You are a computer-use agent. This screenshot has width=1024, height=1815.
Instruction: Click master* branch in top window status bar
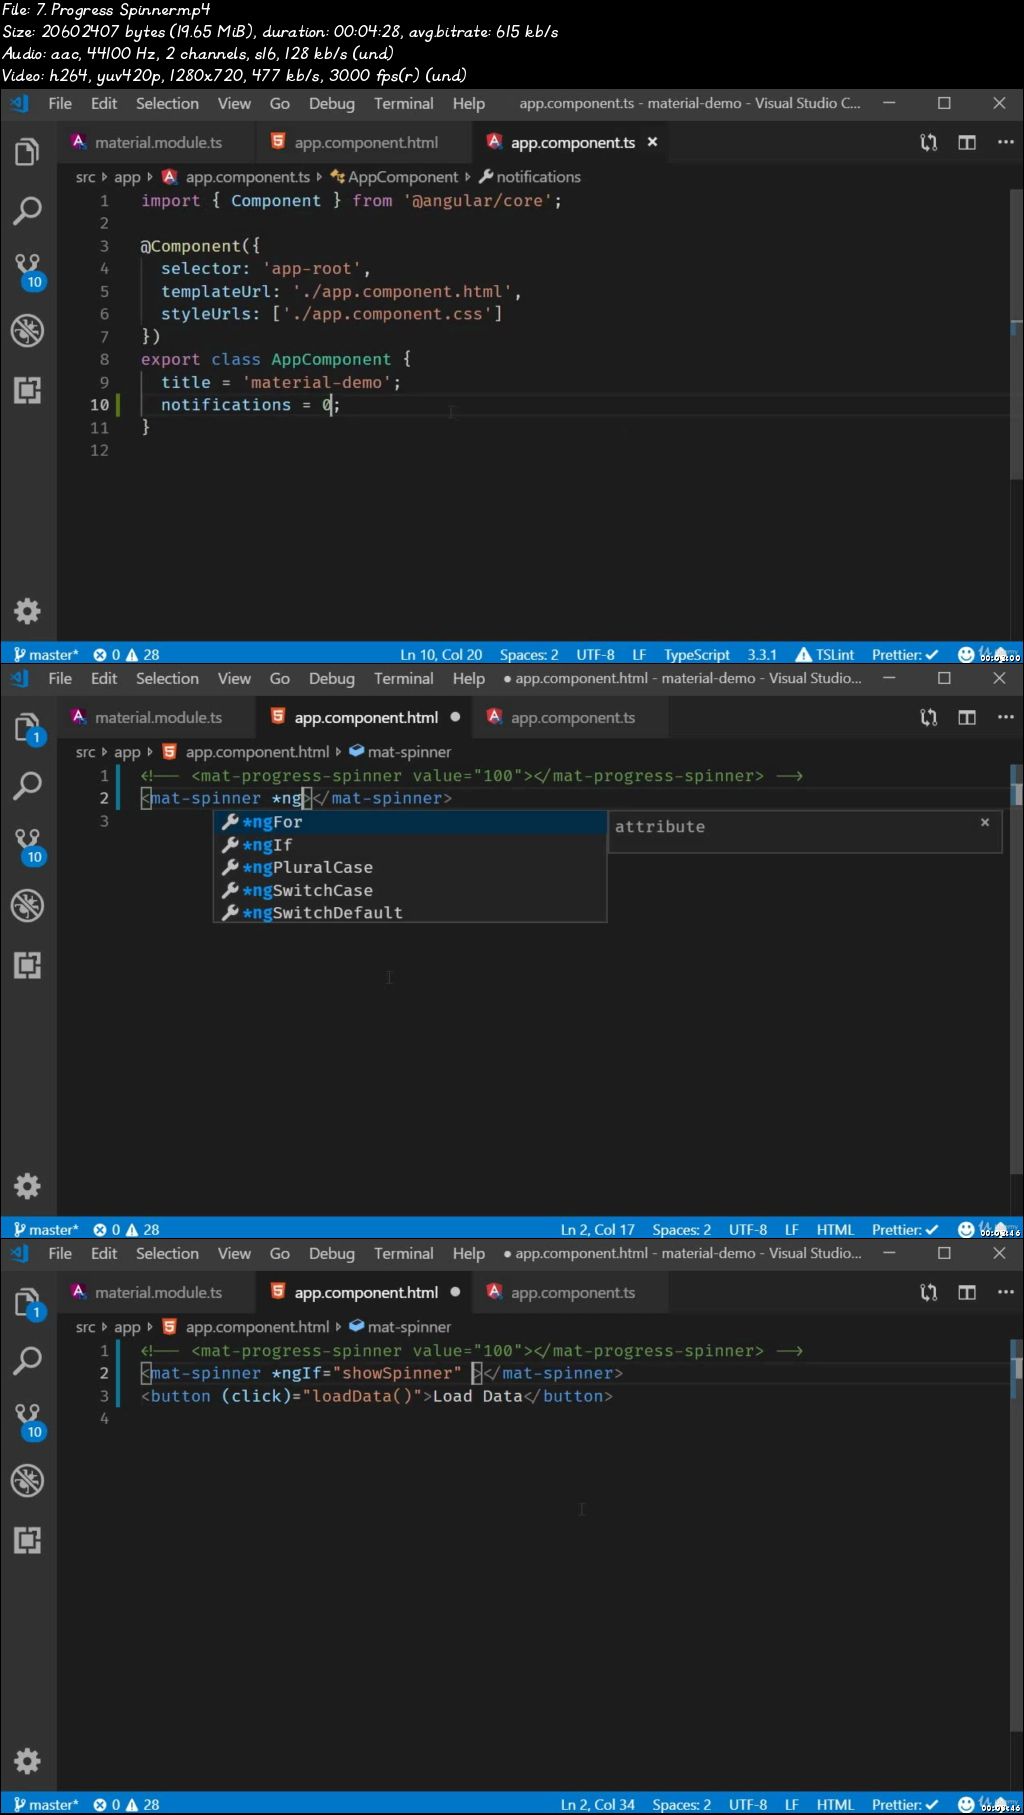[x=45, y=655]
